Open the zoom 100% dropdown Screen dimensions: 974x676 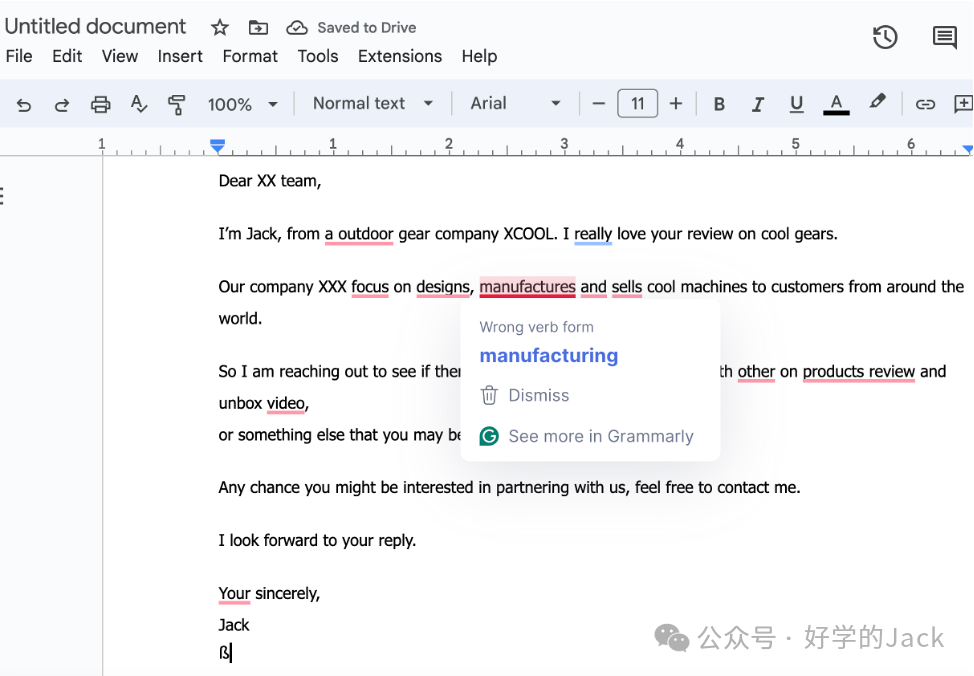click(x=242, y=104)
